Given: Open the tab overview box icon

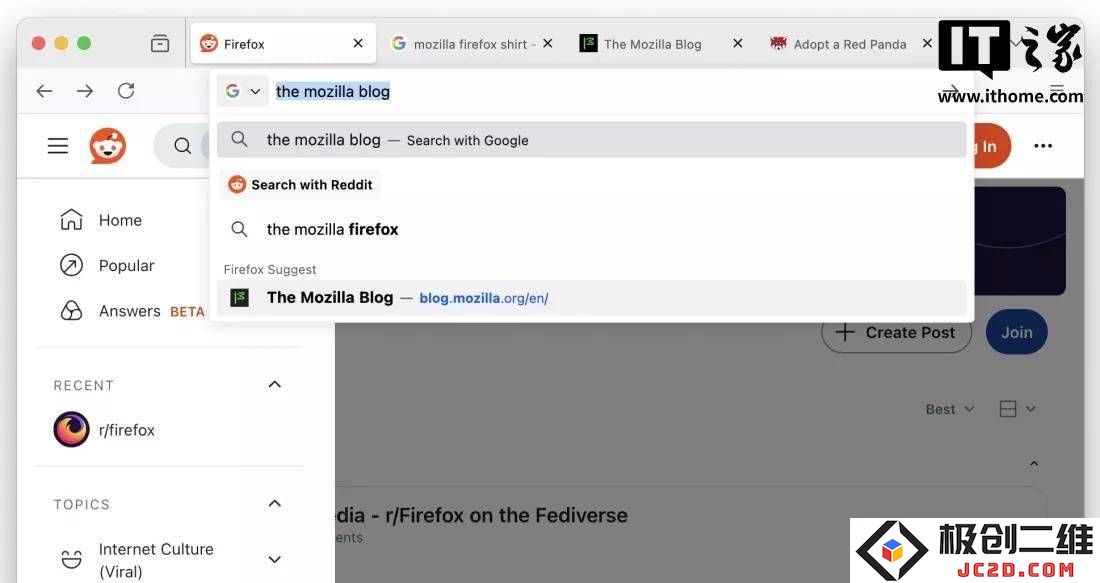Looking at the screenshot, I should 160,43.
